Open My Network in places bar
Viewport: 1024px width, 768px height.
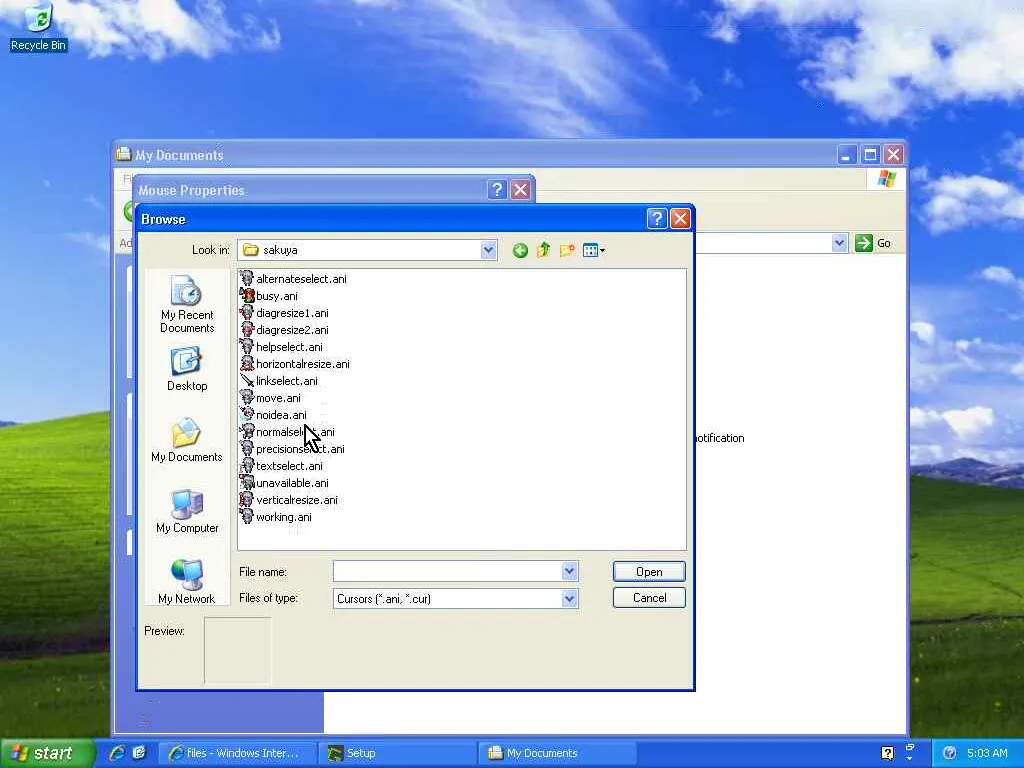(187, 581)
